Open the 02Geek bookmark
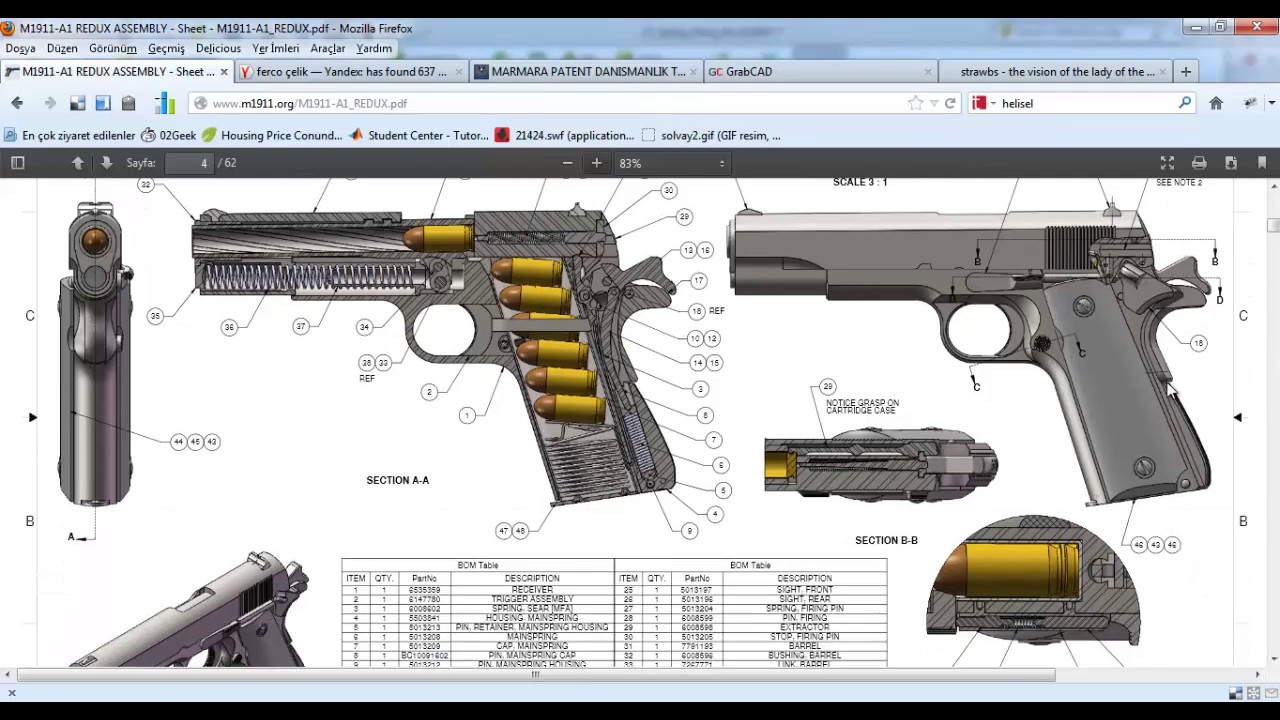 (168, 135)
